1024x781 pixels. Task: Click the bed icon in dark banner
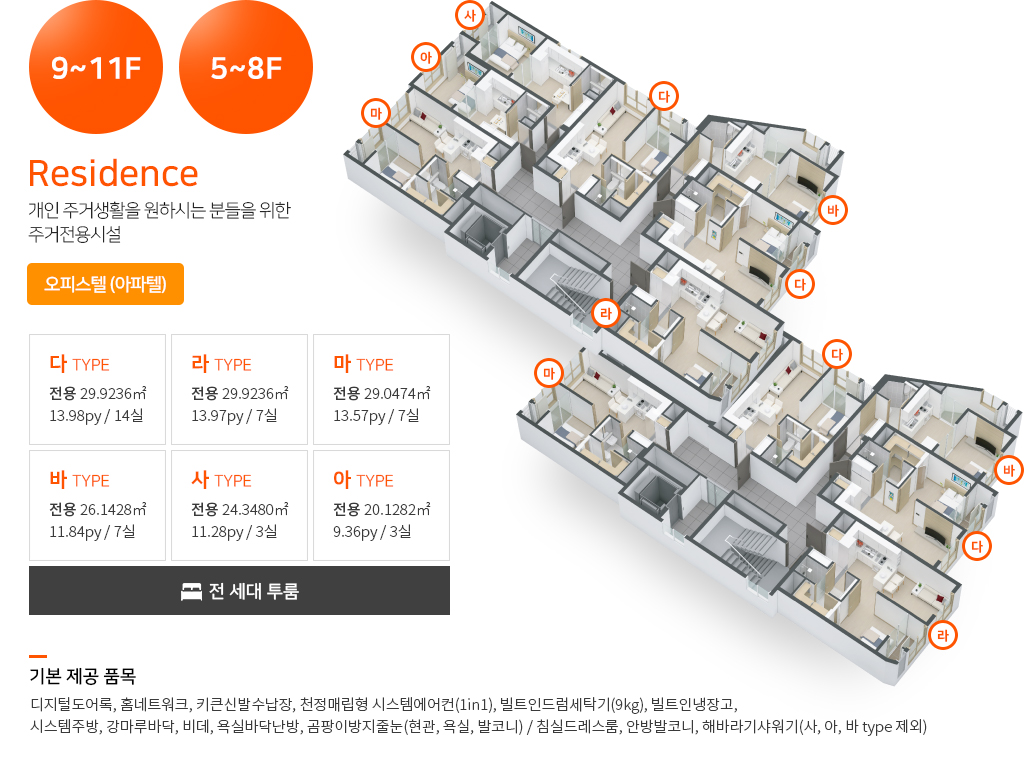(x=191, y=592)
